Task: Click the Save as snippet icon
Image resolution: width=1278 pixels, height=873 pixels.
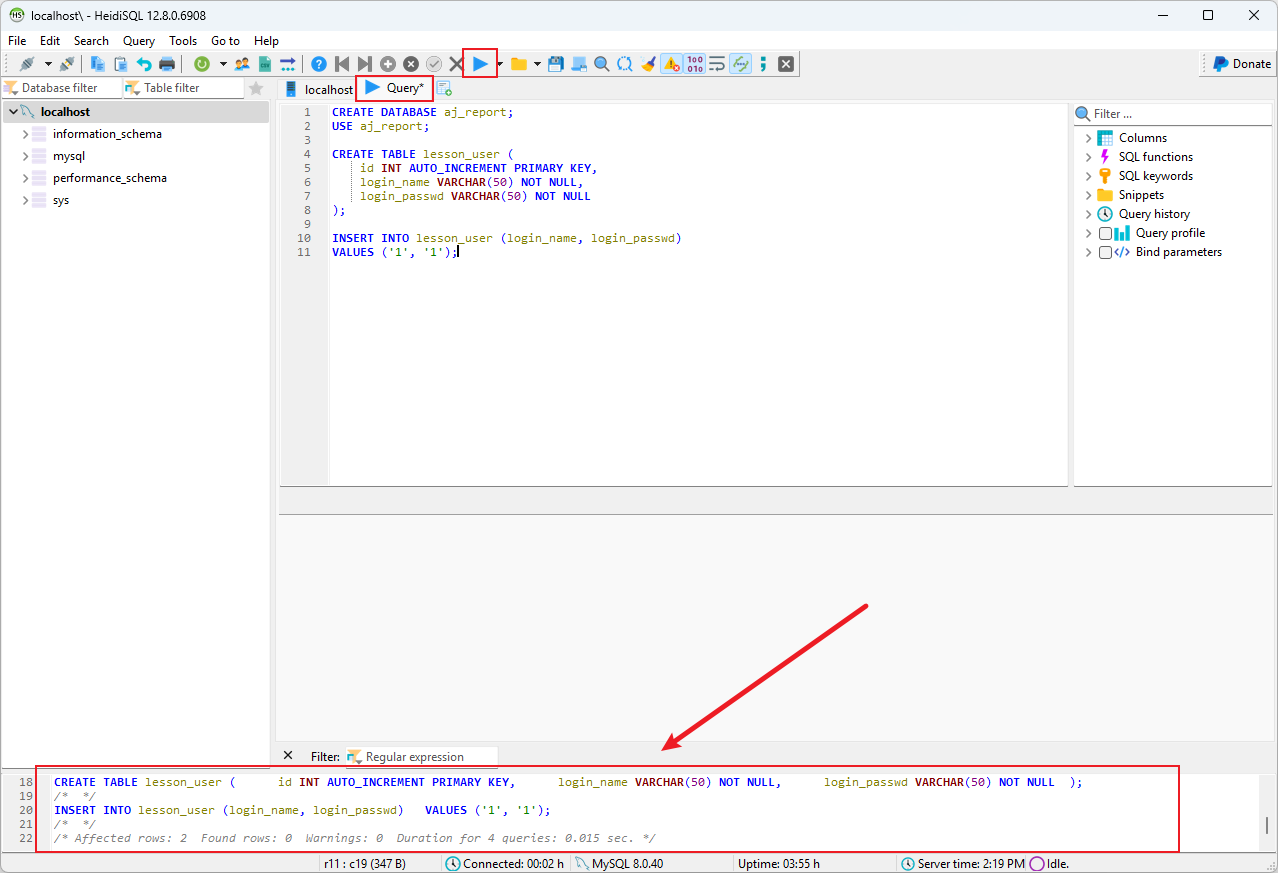Action: pos(579,64)
